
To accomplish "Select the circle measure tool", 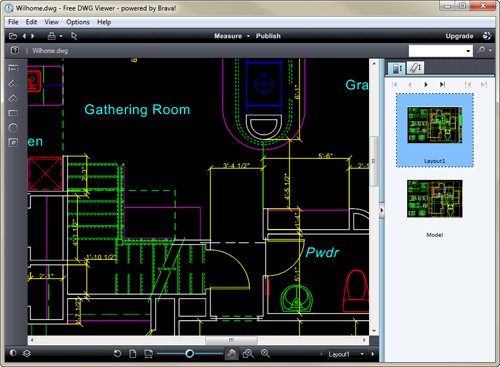I will point(13,128).
